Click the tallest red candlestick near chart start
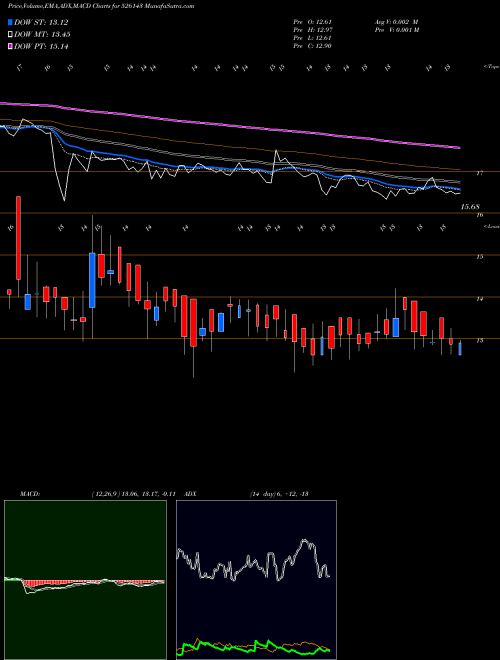 pyautogui.click(x=18, y=238)
